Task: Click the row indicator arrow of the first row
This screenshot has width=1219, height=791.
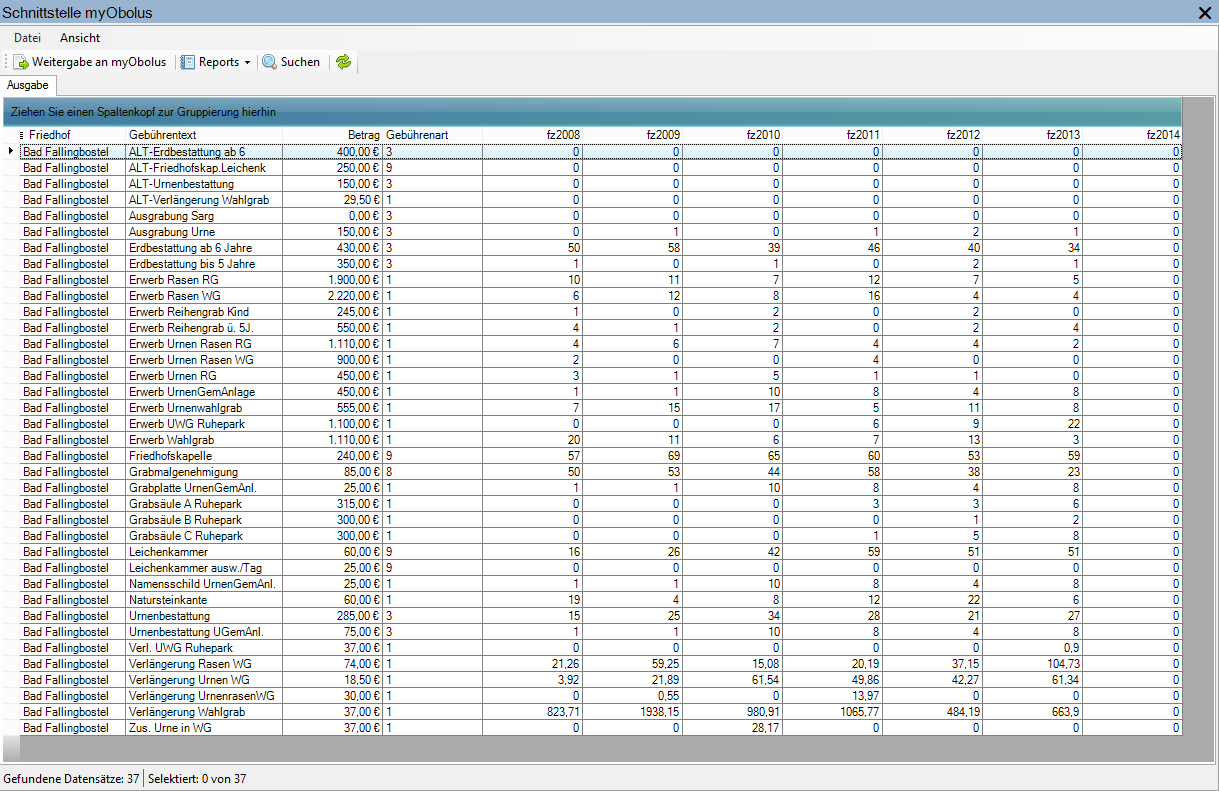Action: point(12,152)
